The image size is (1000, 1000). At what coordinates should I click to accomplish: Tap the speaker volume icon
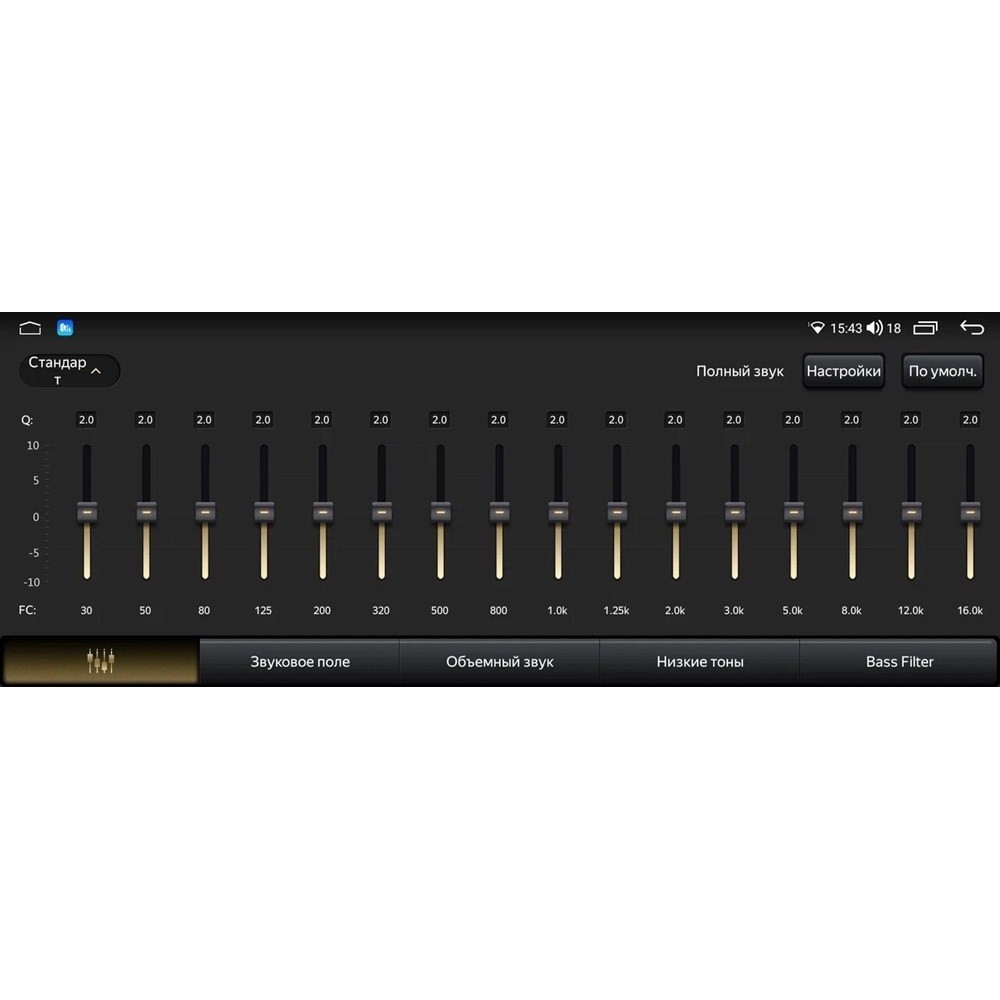point(874,328)
